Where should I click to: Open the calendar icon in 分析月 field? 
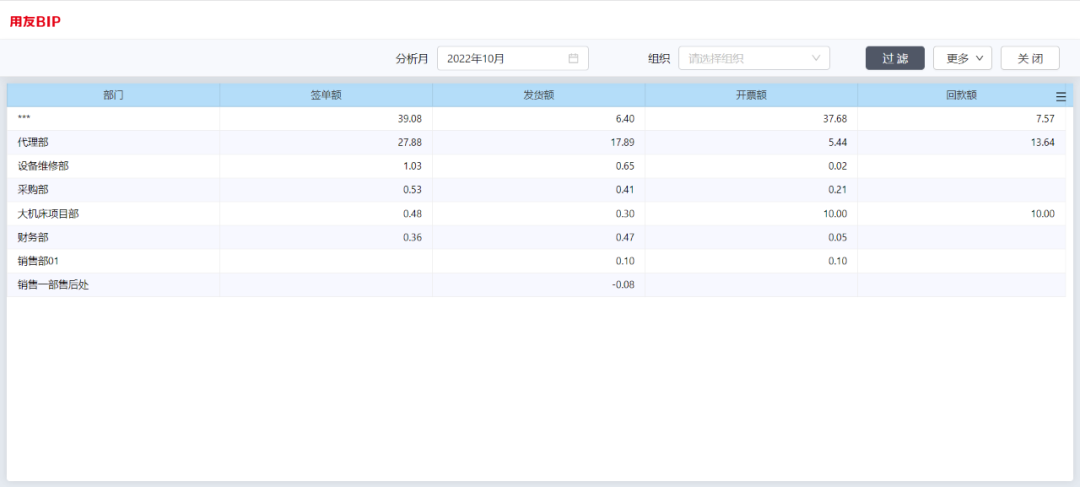(572, 59)
